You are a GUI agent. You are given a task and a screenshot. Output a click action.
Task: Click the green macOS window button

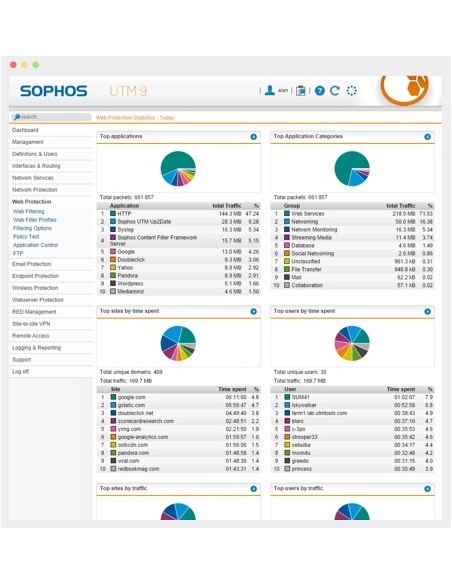[36, 65]
